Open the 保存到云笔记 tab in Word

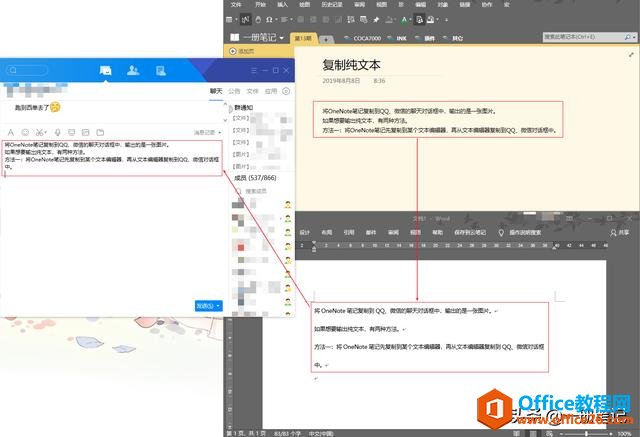(470, 232)
